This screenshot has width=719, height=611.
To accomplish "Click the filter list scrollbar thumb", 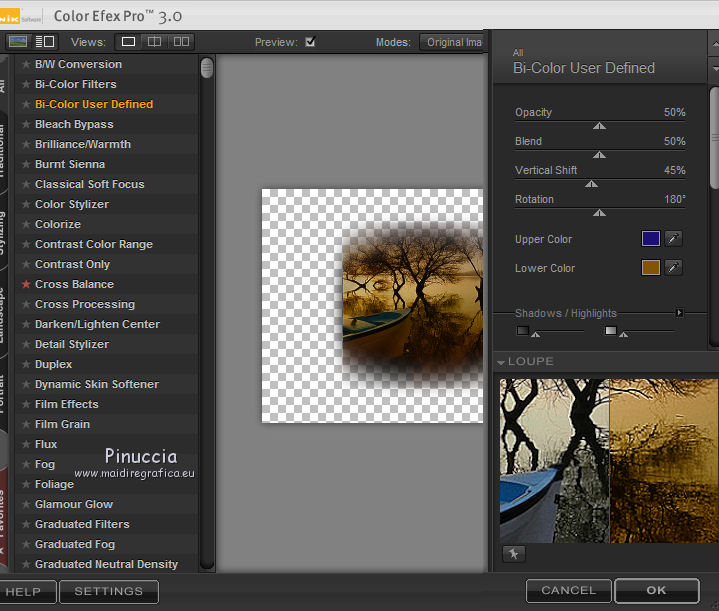I will [207, 67].
